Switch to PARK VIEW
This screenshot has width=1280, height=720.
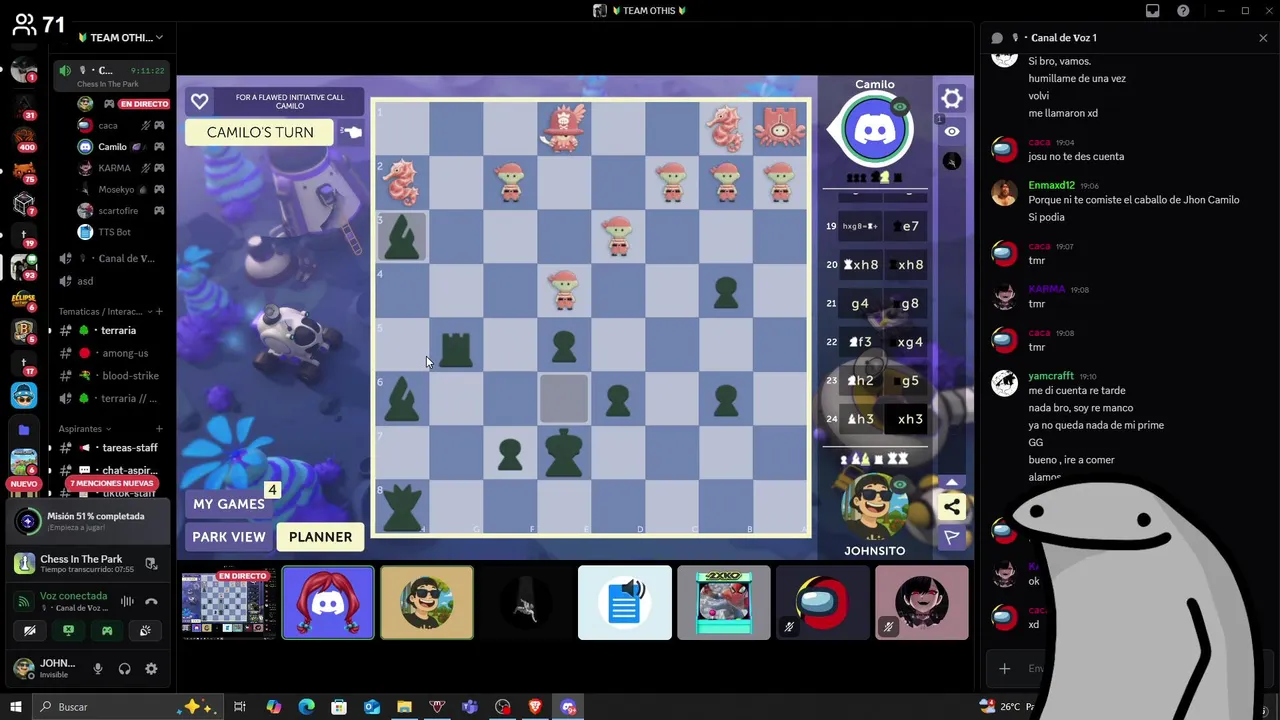(229, 537)
